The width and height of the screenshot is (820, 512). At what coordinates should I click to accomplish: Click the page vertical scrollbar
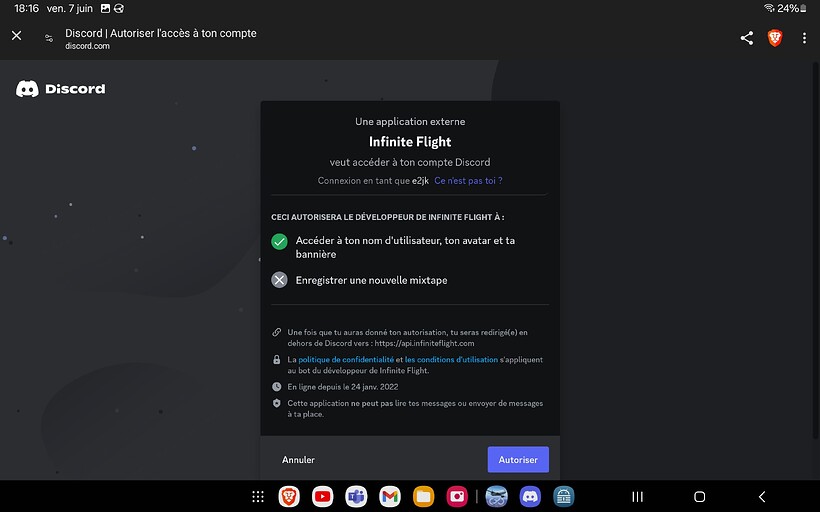click(x=816, y=251)
